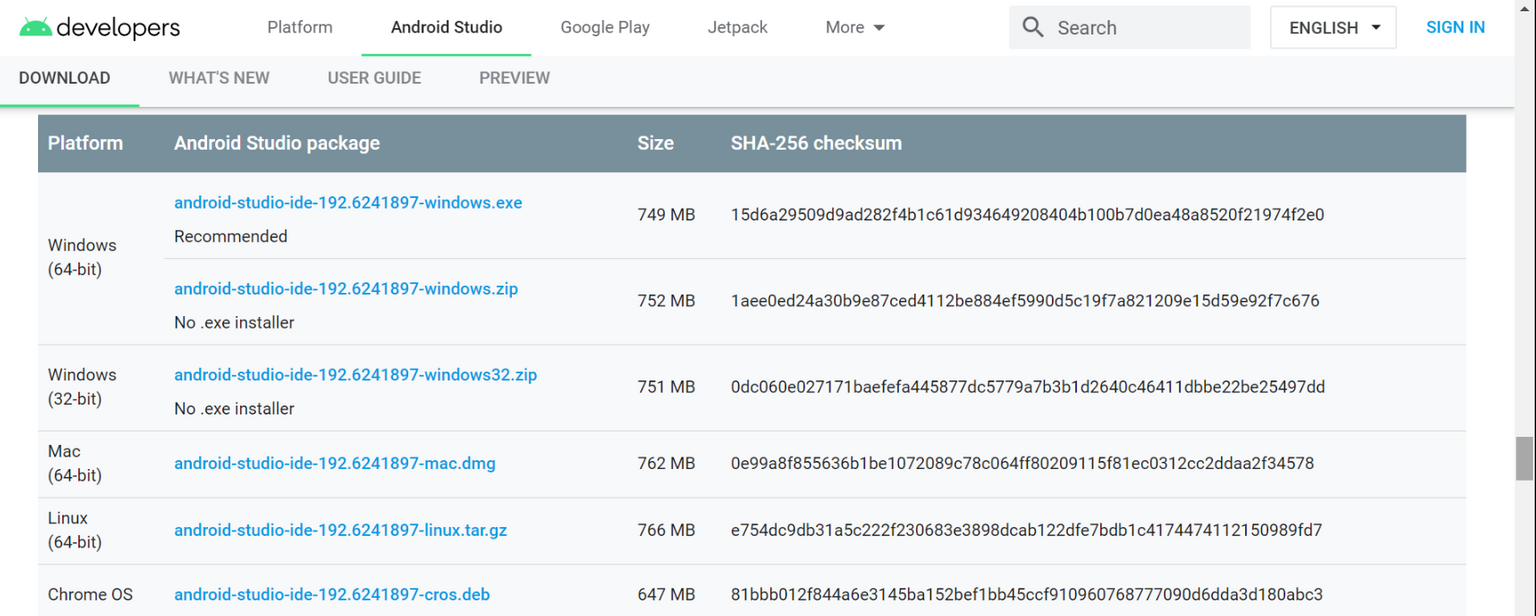Expand the More navigation dropdown
This screenshot has width=1536, height=616.
pyautogui.click(x=855, y=28)
